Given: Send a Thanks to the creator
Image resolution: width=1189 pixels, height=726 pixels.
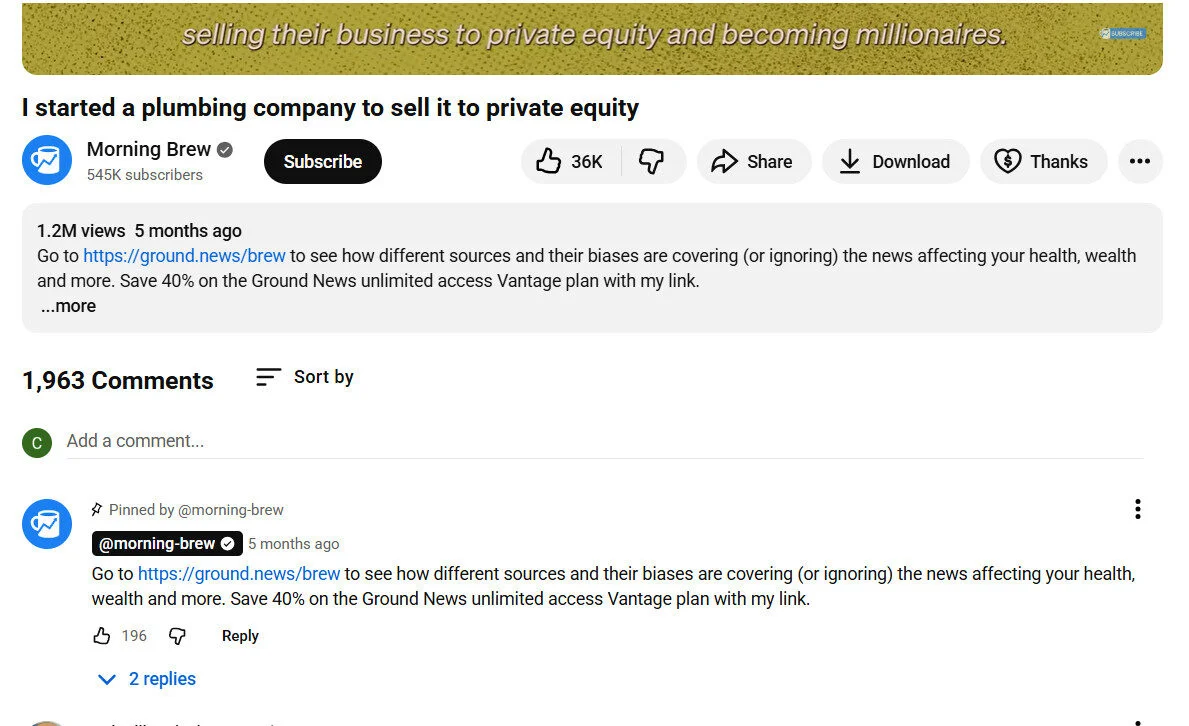Looking at the screenshot, I should click(1043, 161).
